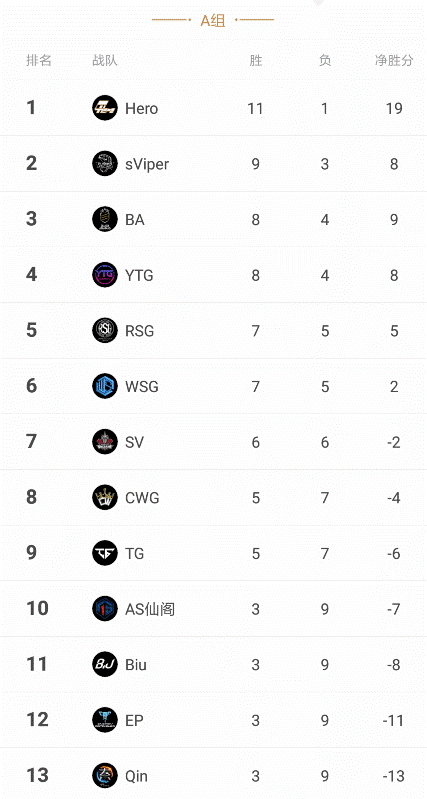Tap the Hero team logo icon

105,108
